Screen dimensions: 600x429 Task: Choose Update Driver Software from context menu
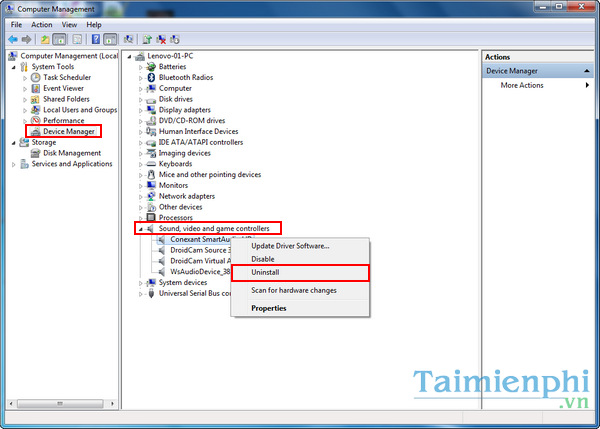click(x=300, y=246)
